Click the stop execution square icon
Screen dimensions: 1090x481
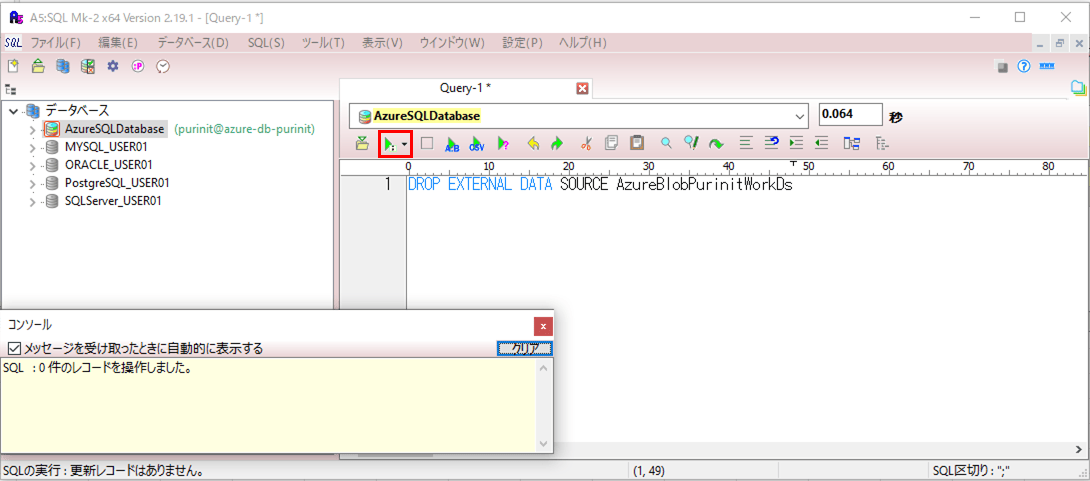pyautogui.click(x=427, y=143)
